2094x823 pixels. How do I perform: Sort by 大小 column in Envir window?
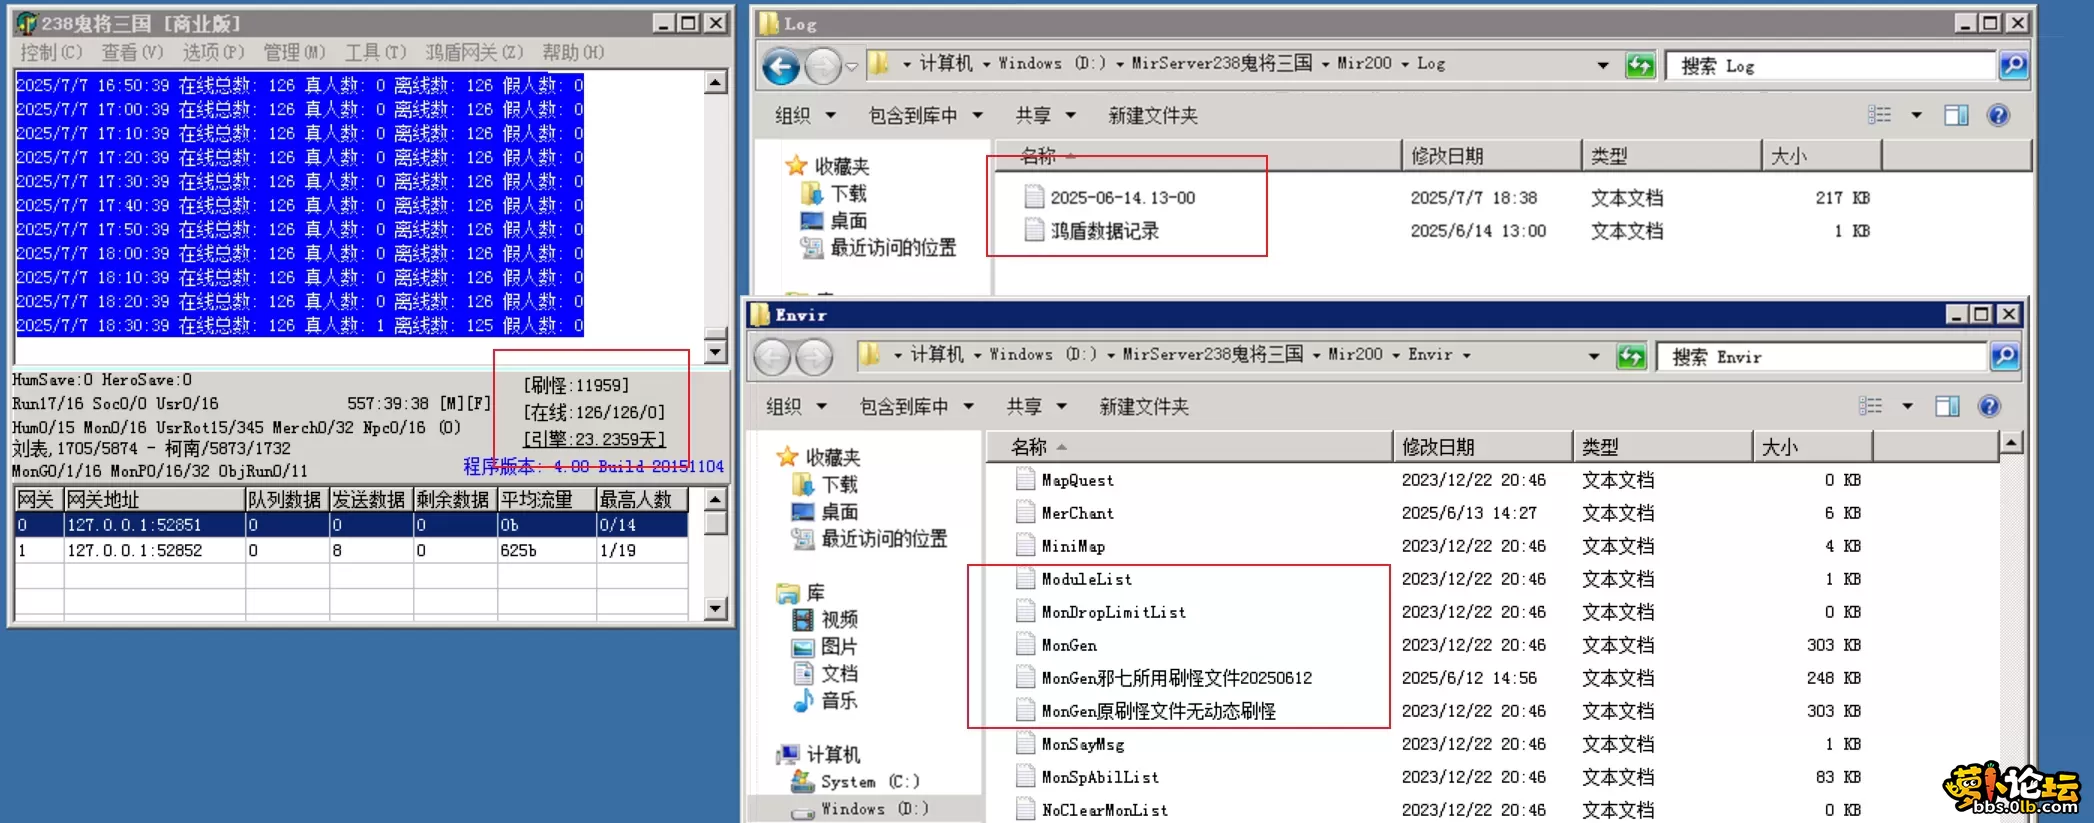point(1812,447)
